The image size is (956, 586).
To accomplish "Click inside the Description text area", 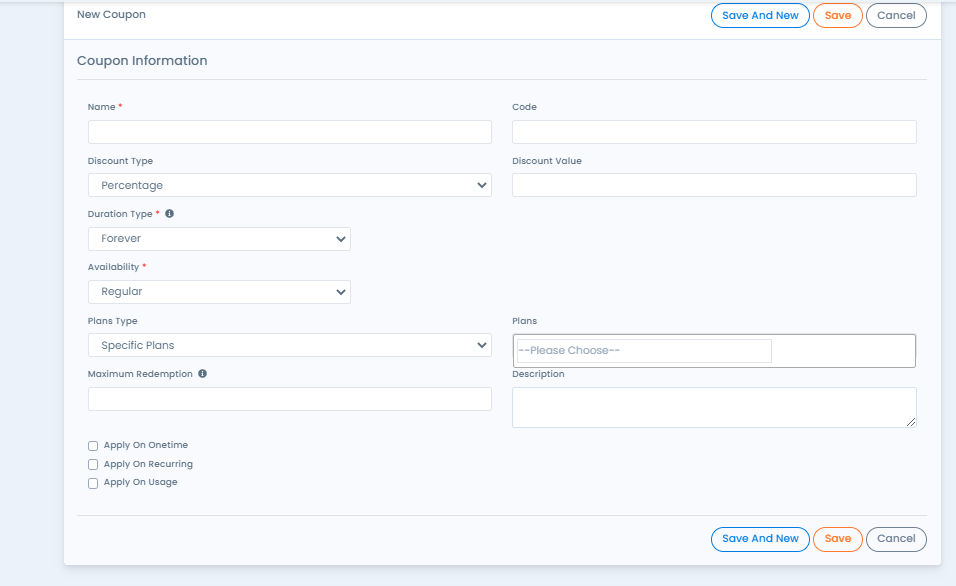I will pos(713,406).
